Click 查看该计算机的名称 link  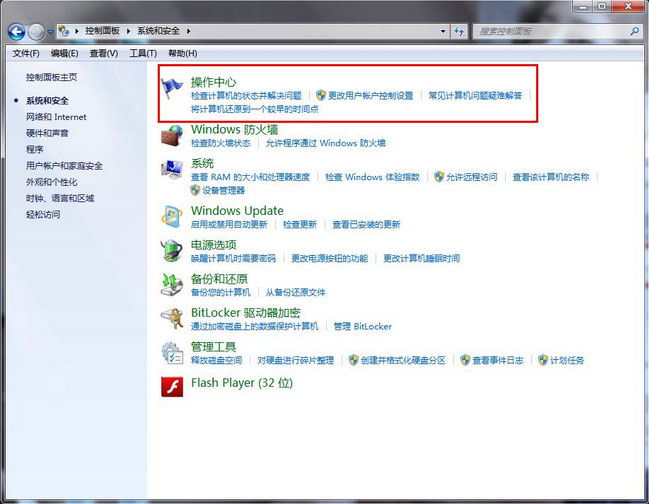[551, 177]
